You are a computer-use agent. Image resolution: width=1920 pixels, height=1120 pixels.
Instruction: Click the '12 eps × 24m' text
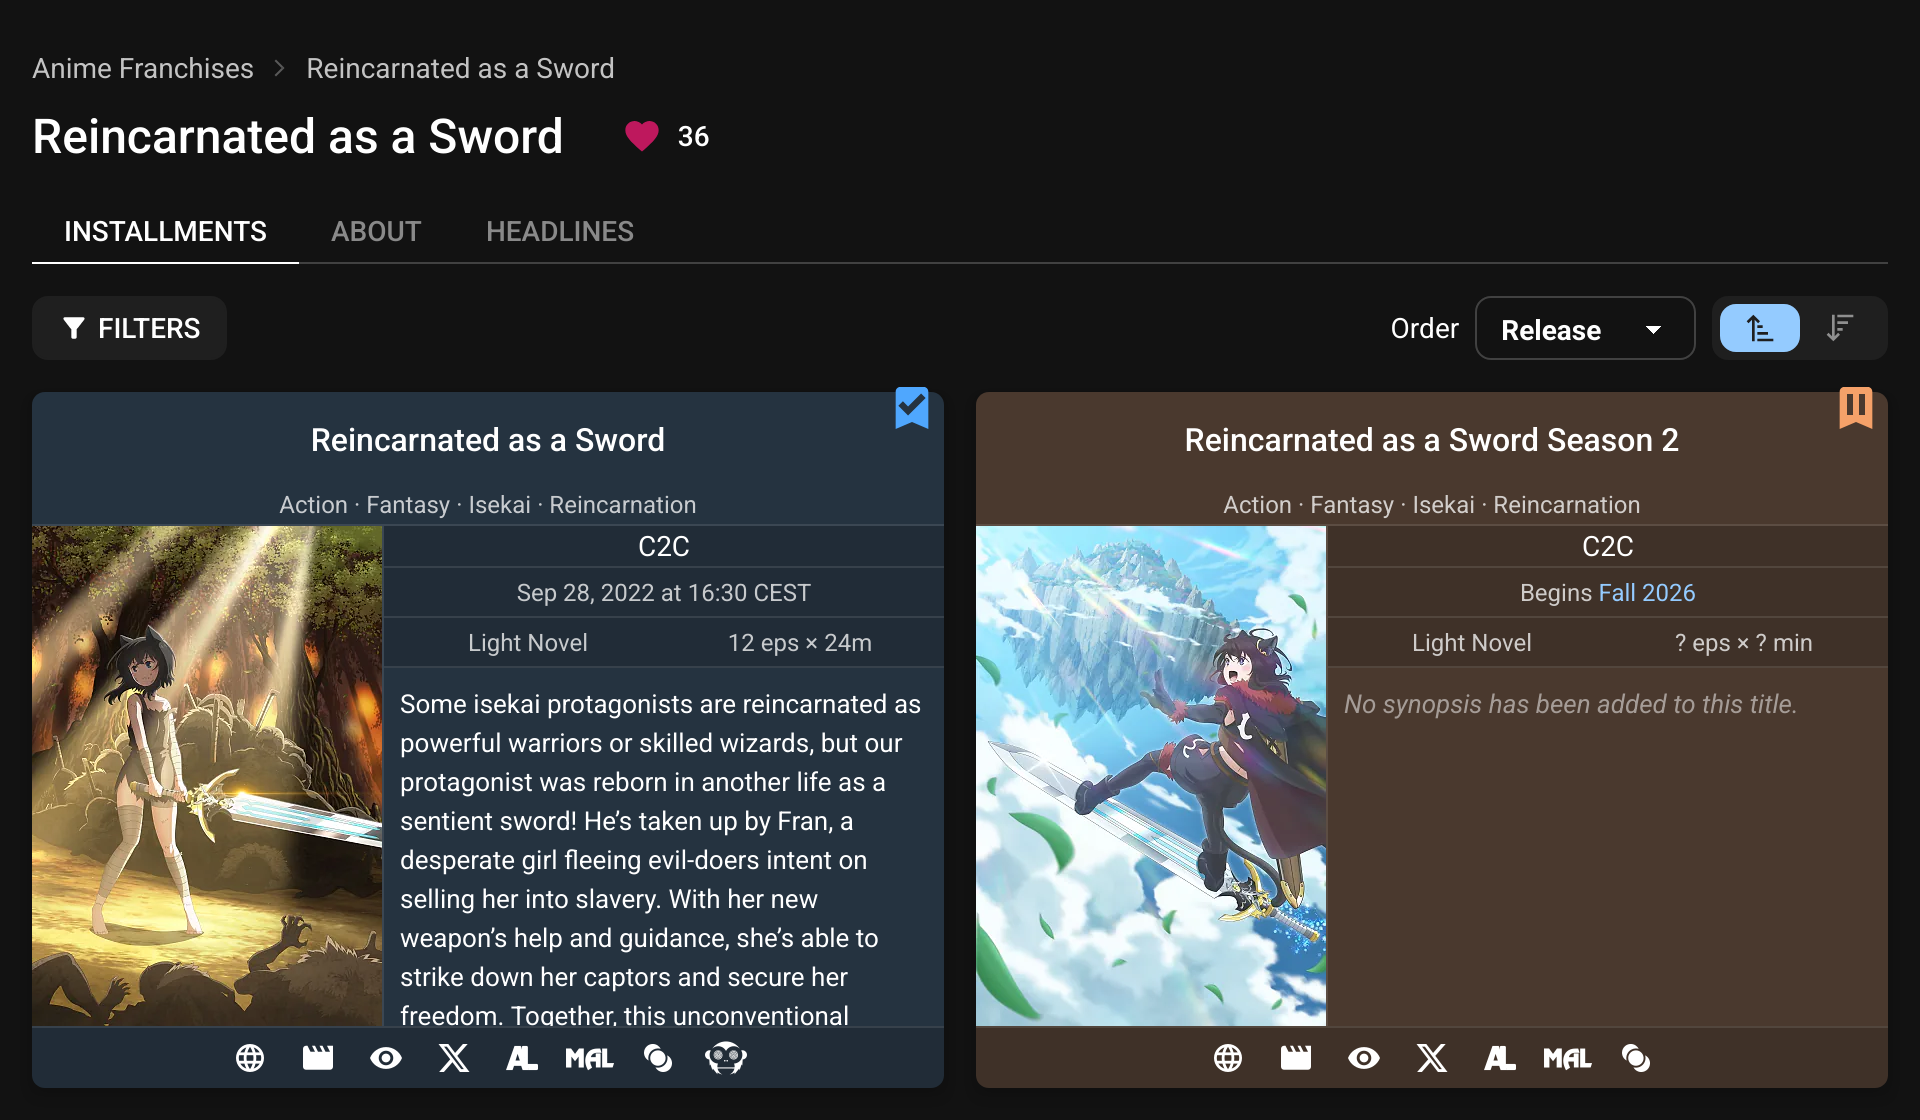800,643
